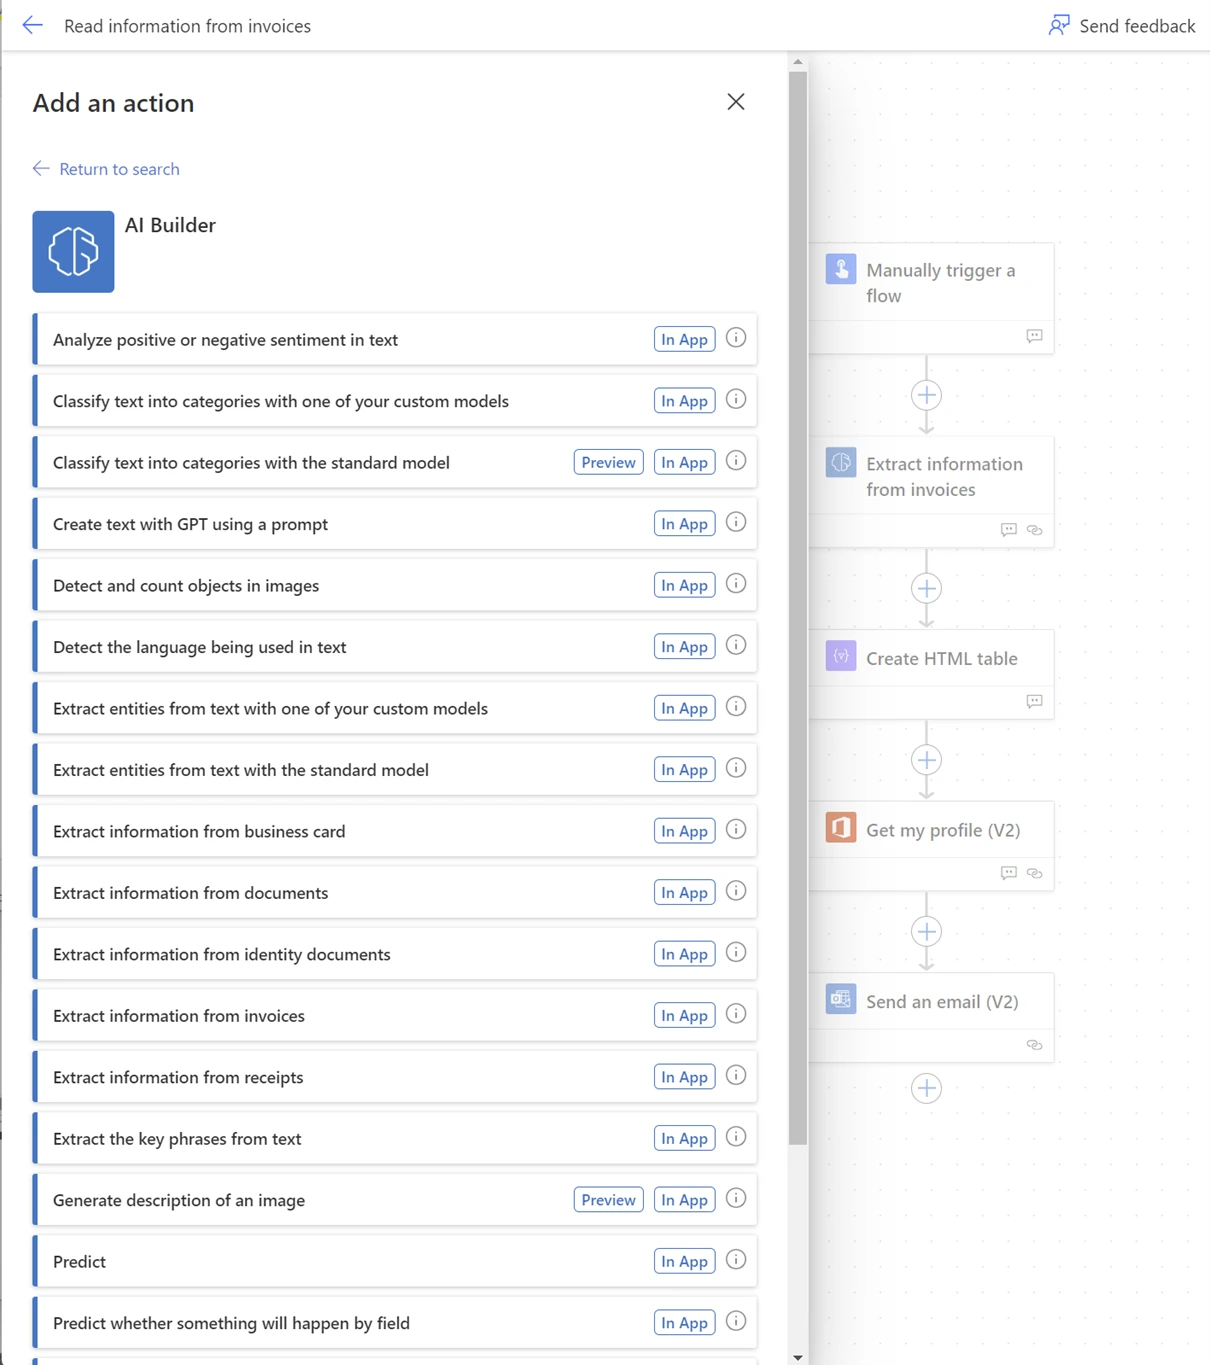Click connection link icon on Get my profile

click(x=1034, y=873)
